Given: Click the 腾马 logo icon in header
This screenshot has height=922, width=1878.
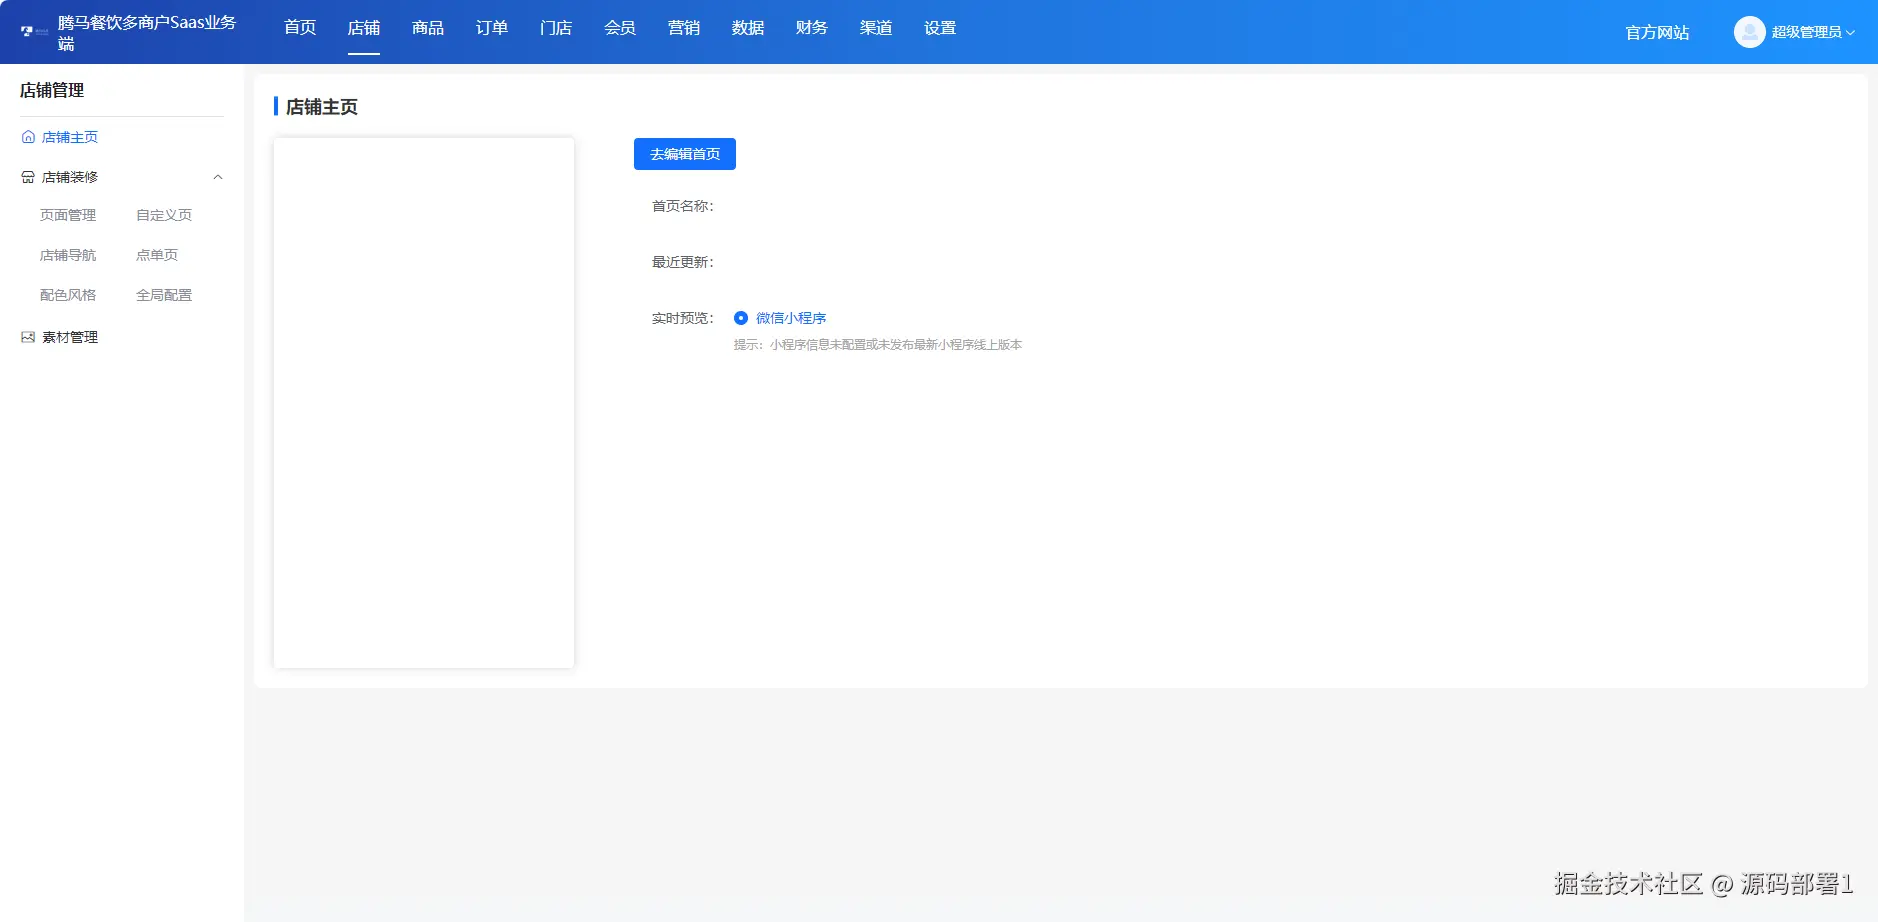Looking at the screenshot, I should pyautogui.click(x=34, y=32).
